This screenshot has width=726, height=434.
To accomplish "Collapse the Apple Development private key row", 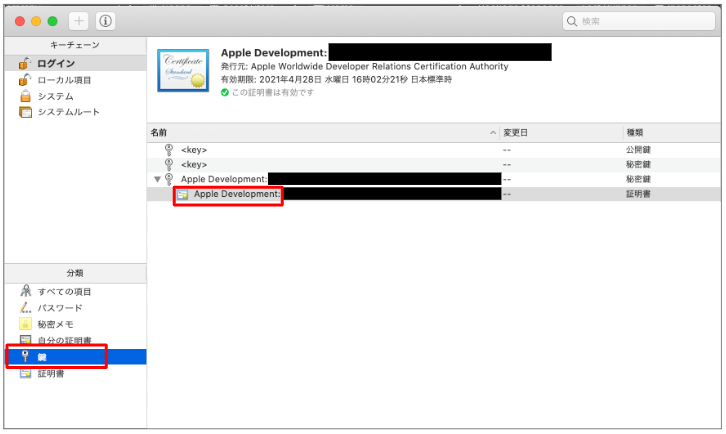I will (157, 179).
